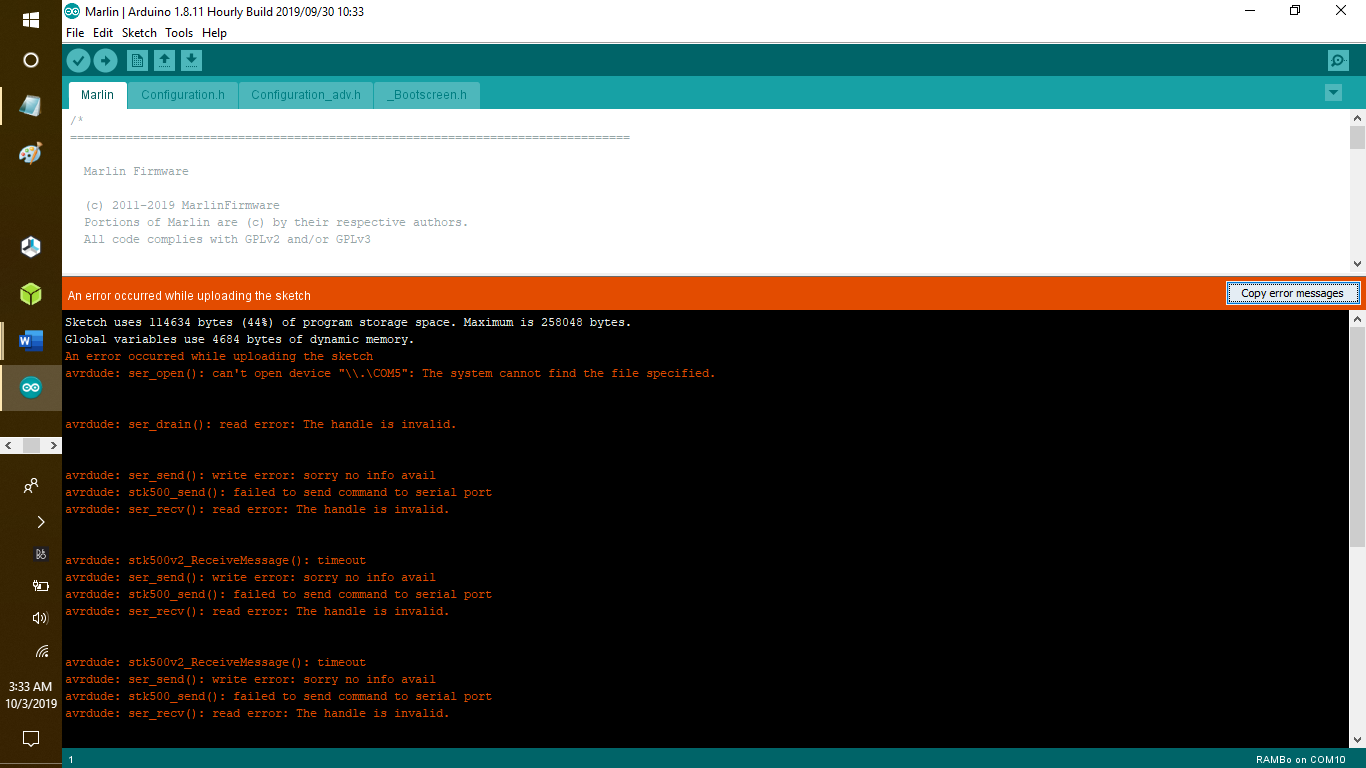Open the tab options dropdown arrow
The image size is (1366, 768).
point(1333,93)
